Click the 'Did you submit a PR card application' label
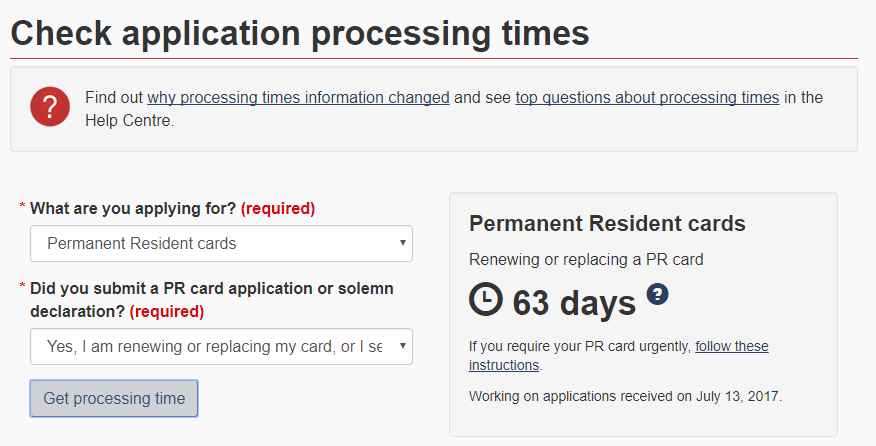 click(x=211, y=289)
